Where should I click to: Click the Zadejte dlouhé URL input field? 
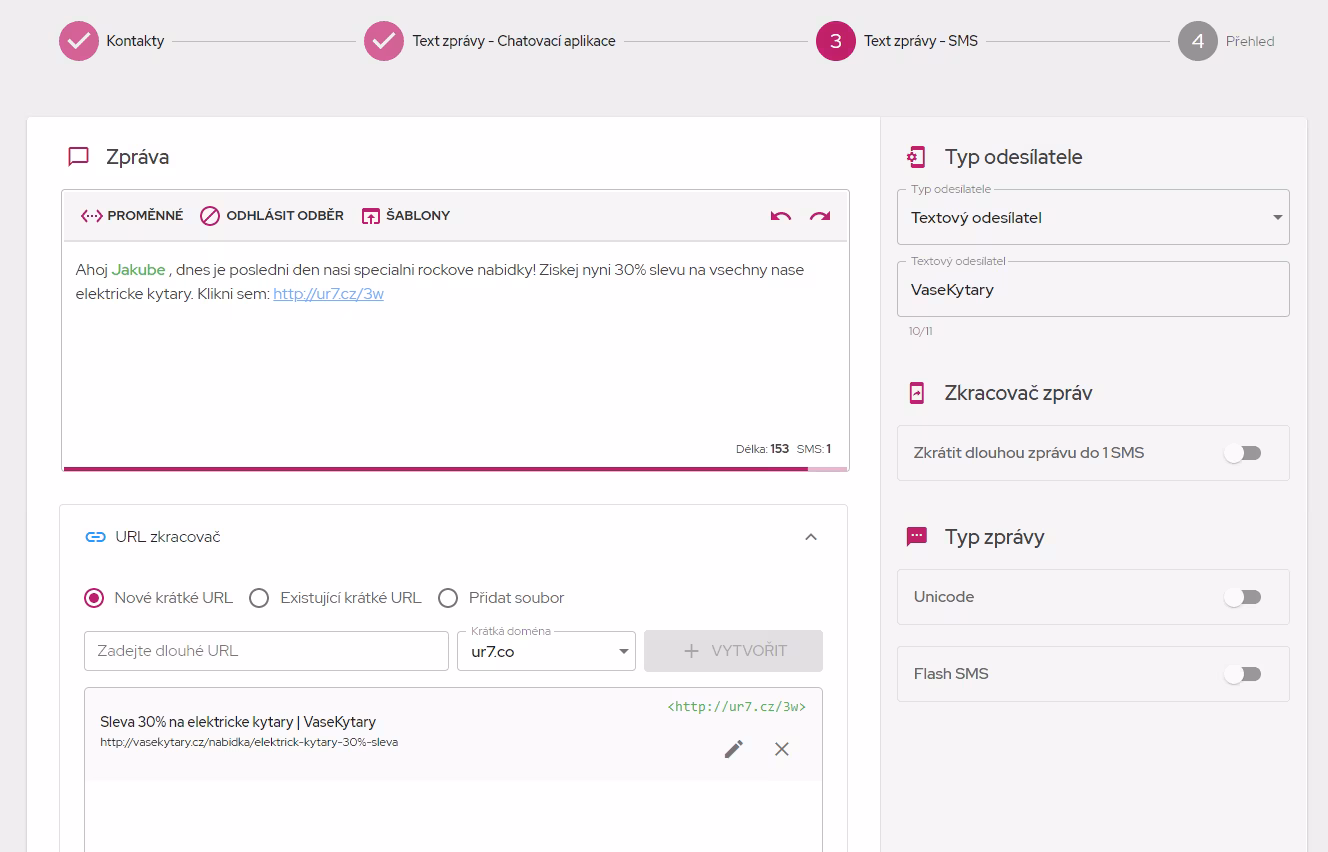(x=266, y=651)
